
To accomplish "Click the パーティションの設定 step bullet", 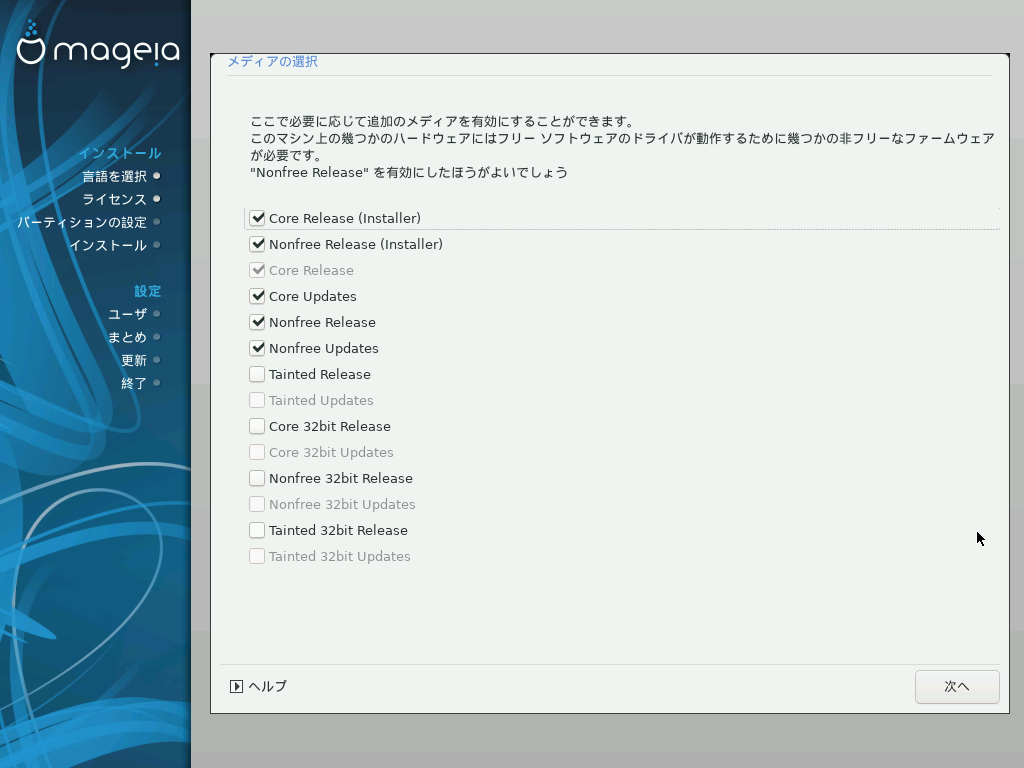I will coord(157,222).
